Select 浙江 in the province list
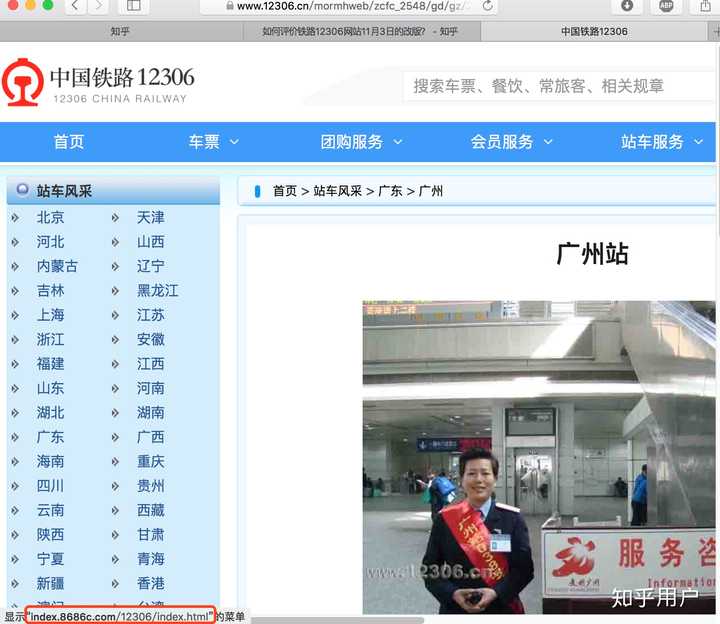720x624 pixels. 51,340
